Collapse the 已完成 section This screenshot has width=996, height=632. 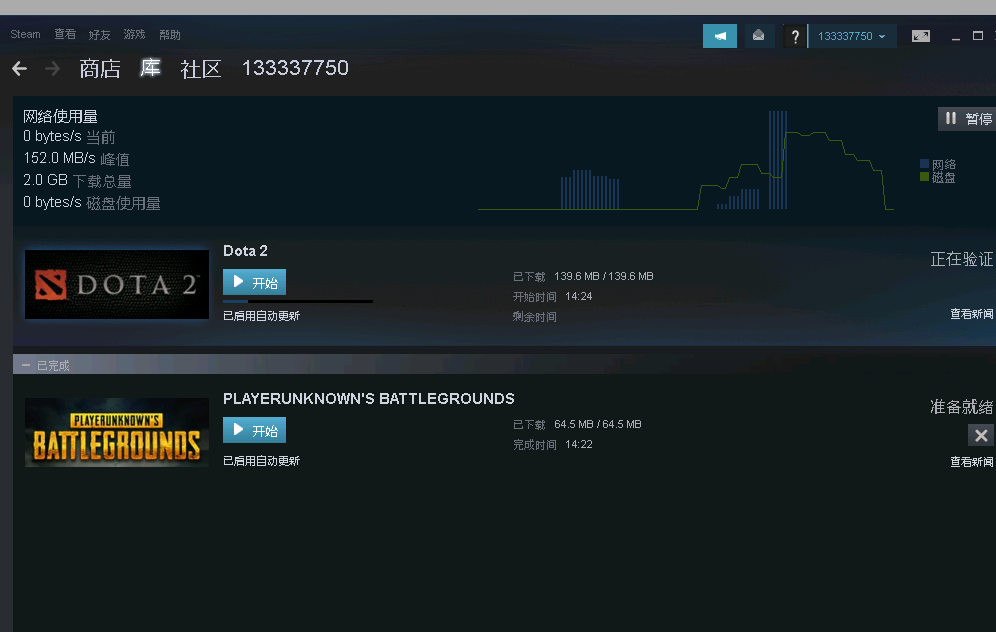[25, 365]
